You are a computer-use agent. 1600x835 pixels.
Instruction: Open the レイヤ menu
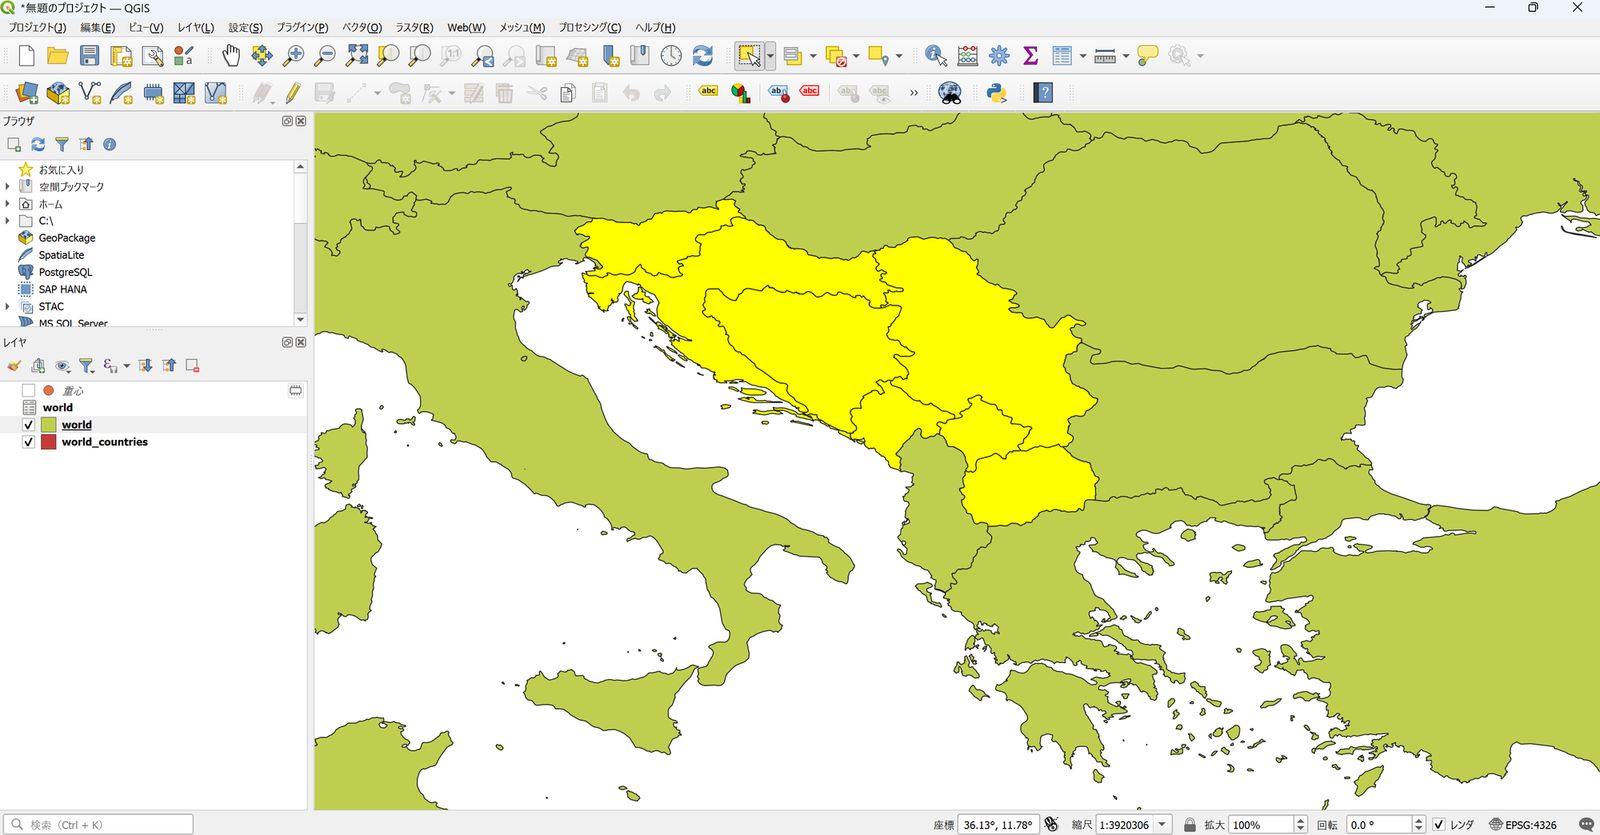point(195,27)
